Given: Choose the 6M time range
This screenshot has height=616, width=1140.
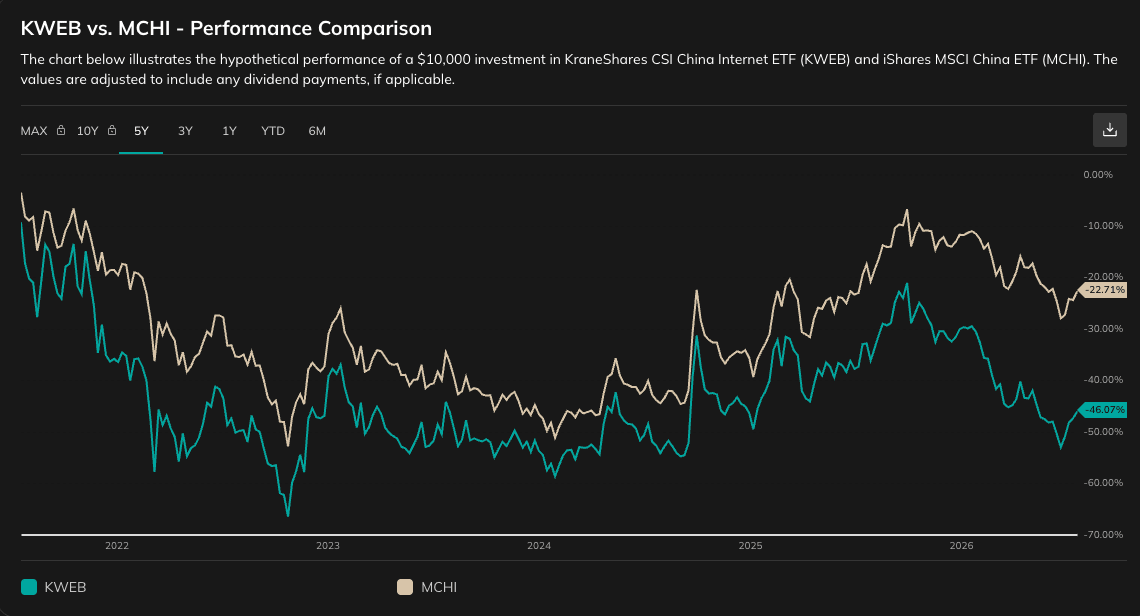Looking at the screenshot, I should pos(317,131).
